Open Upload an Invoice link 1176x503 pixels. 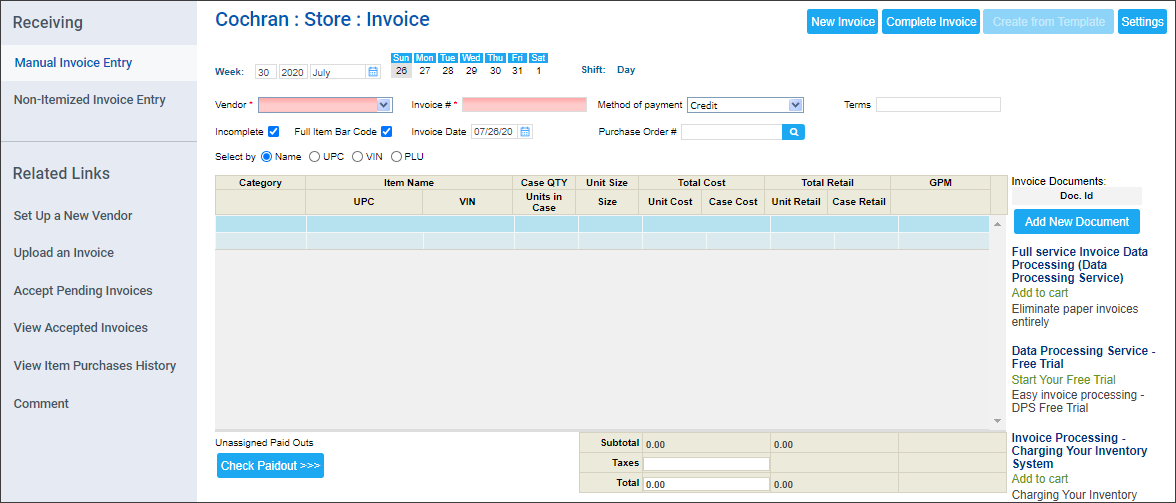click(x=64, y=253)
